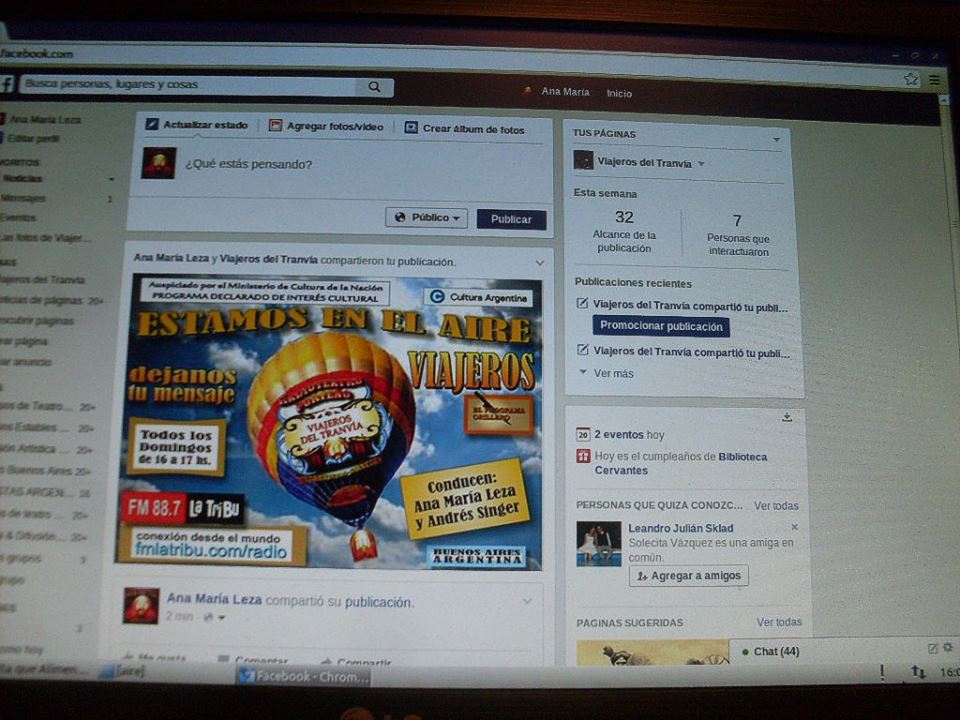This screenshot has height=720, width=960.
Task: Dismiss Leandro Julián Sklad suggestion
Action: pos(795,527)
